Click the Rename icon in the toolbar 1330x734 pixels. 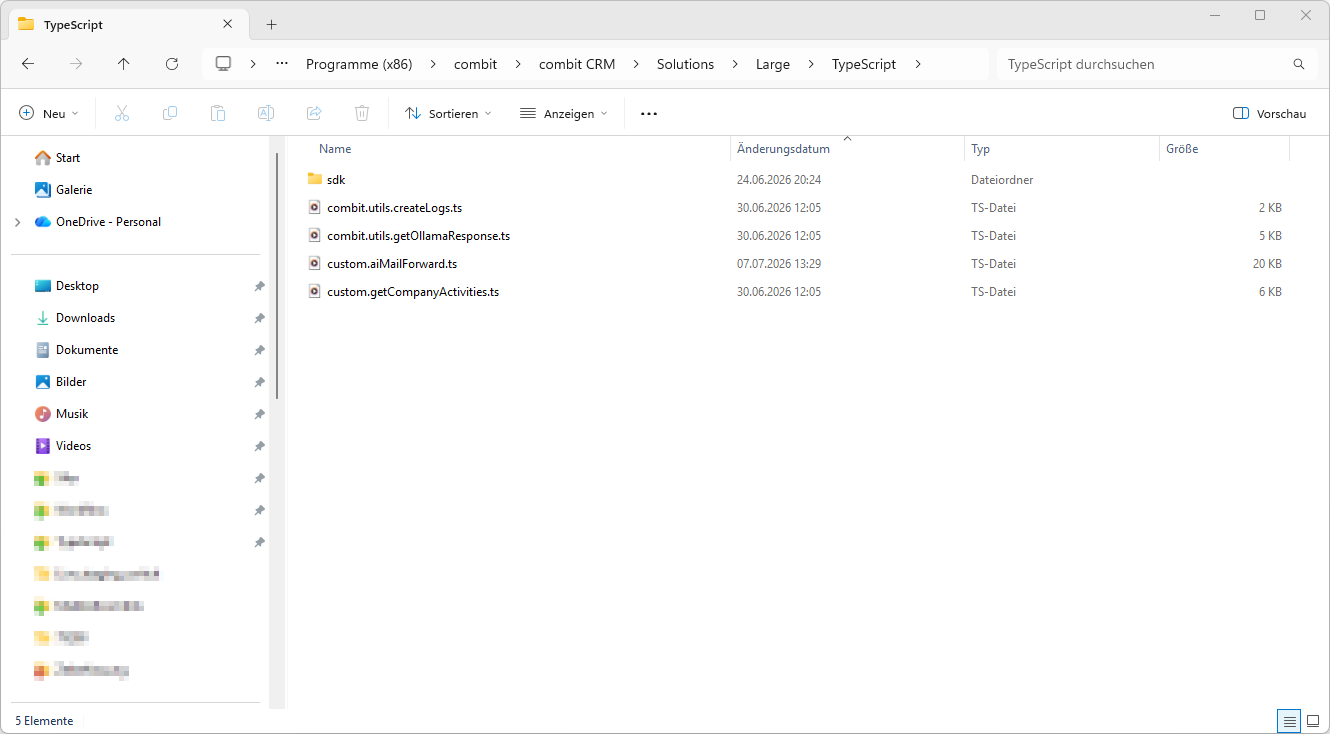pyautogui.click(x=266, y=114)
